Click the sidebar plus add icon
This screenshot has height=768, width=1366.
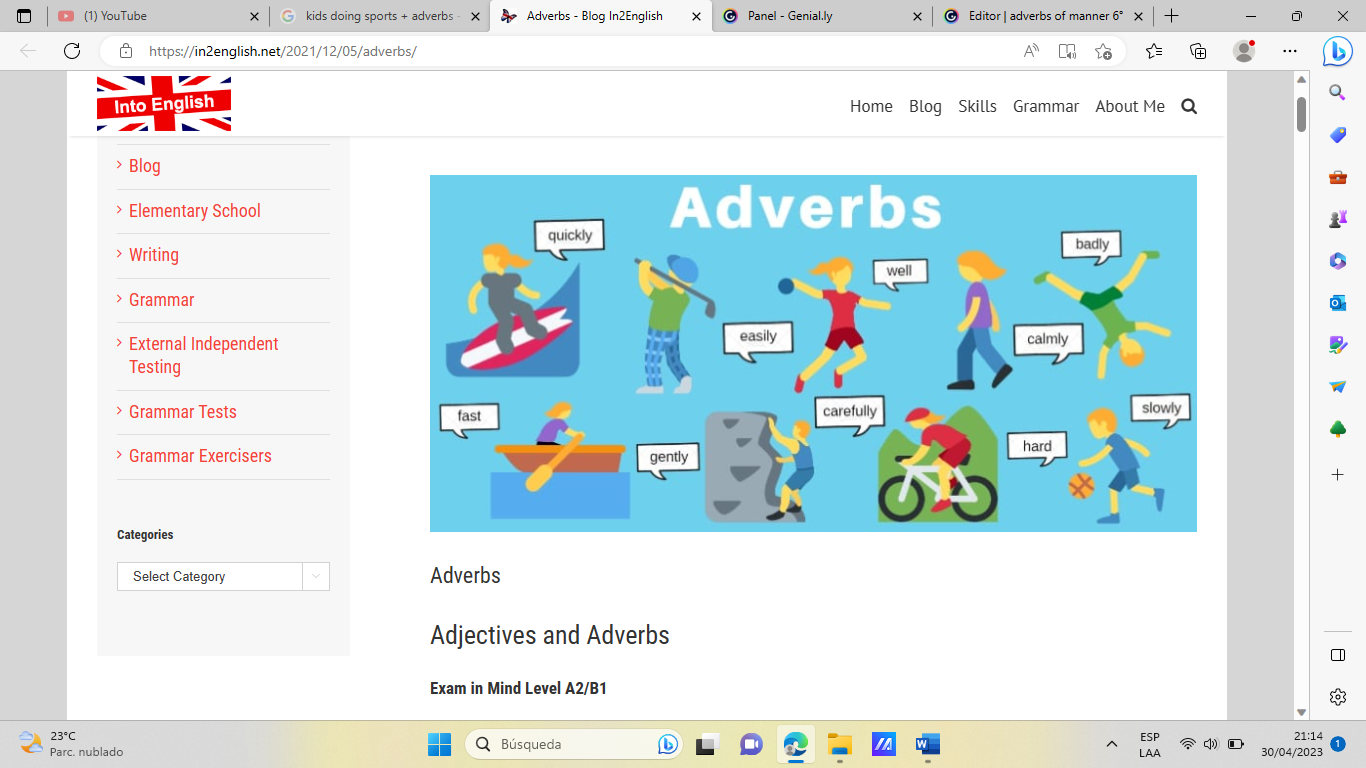[1337, 473]
